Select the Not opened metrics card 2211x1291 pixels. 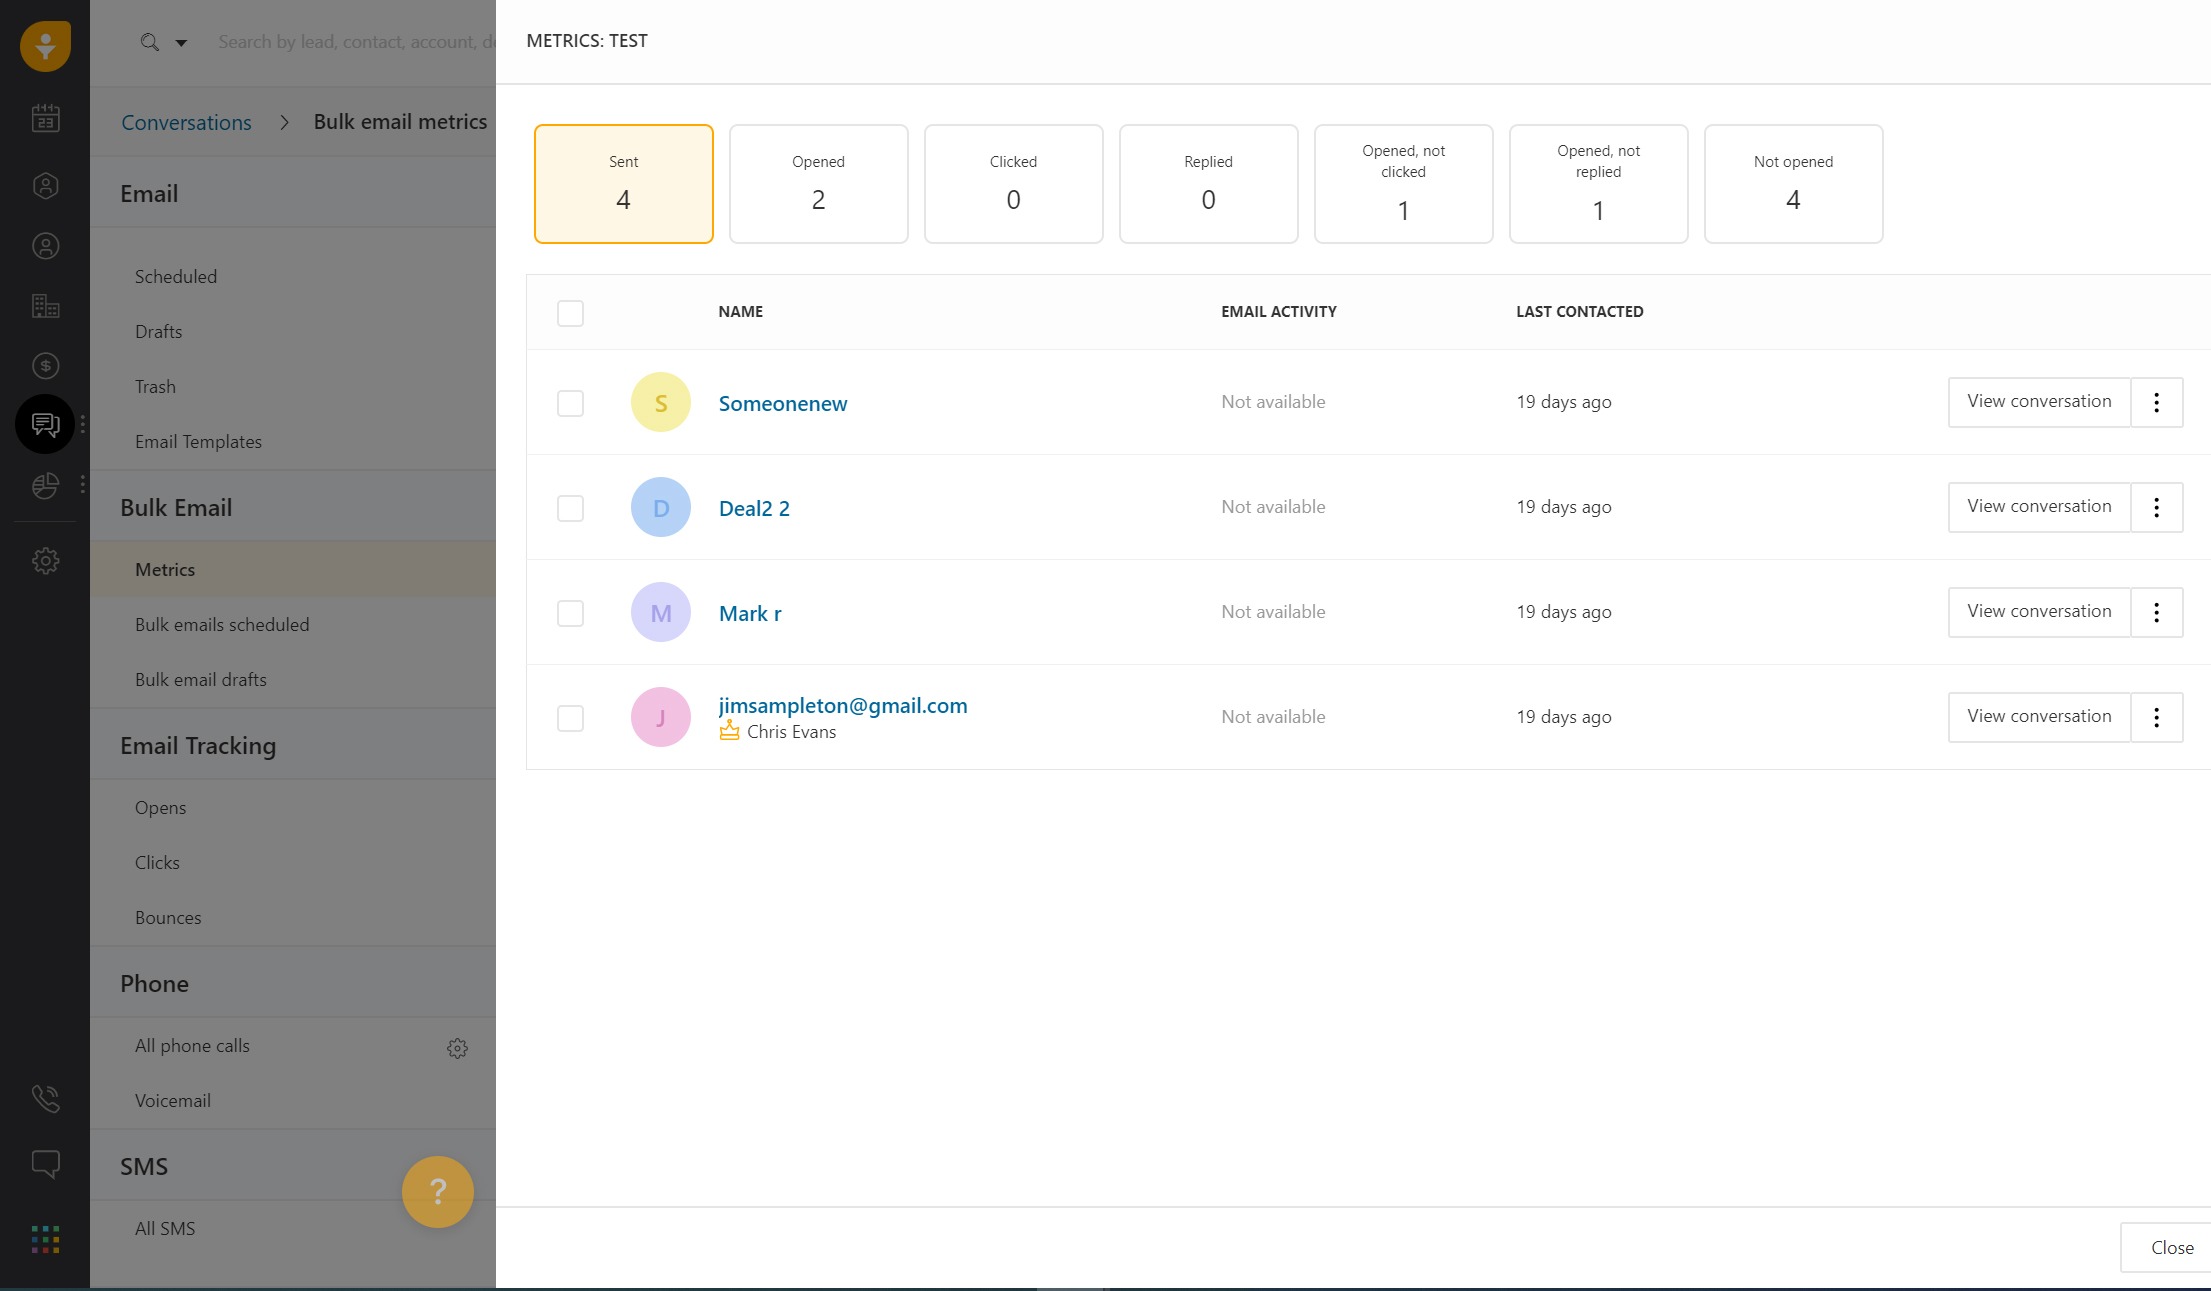click(1793, 184)
